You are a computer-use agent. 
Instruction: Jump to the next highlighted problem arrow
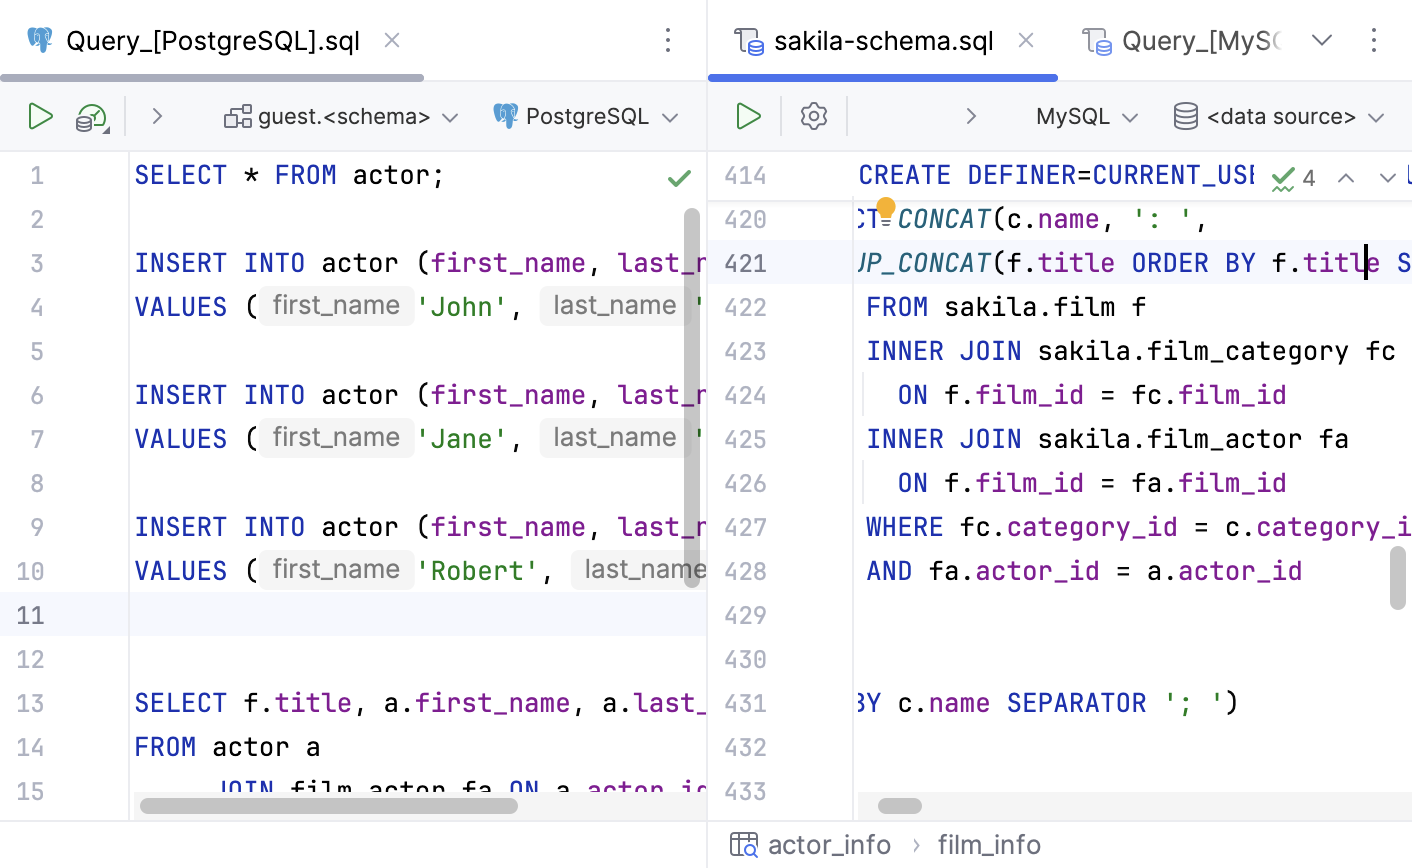coord(1387,178)
